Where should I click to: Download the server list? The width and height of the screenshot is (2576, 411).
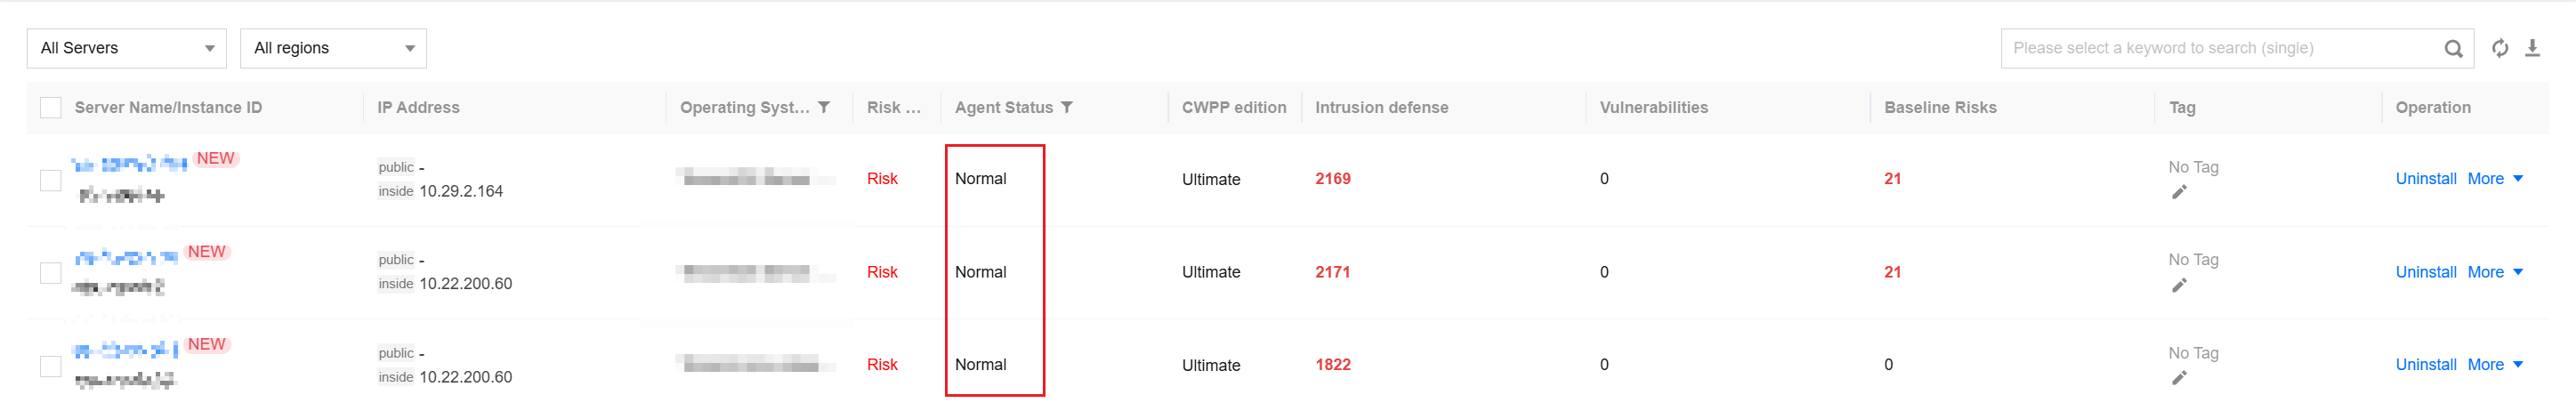coord(2532,48)
